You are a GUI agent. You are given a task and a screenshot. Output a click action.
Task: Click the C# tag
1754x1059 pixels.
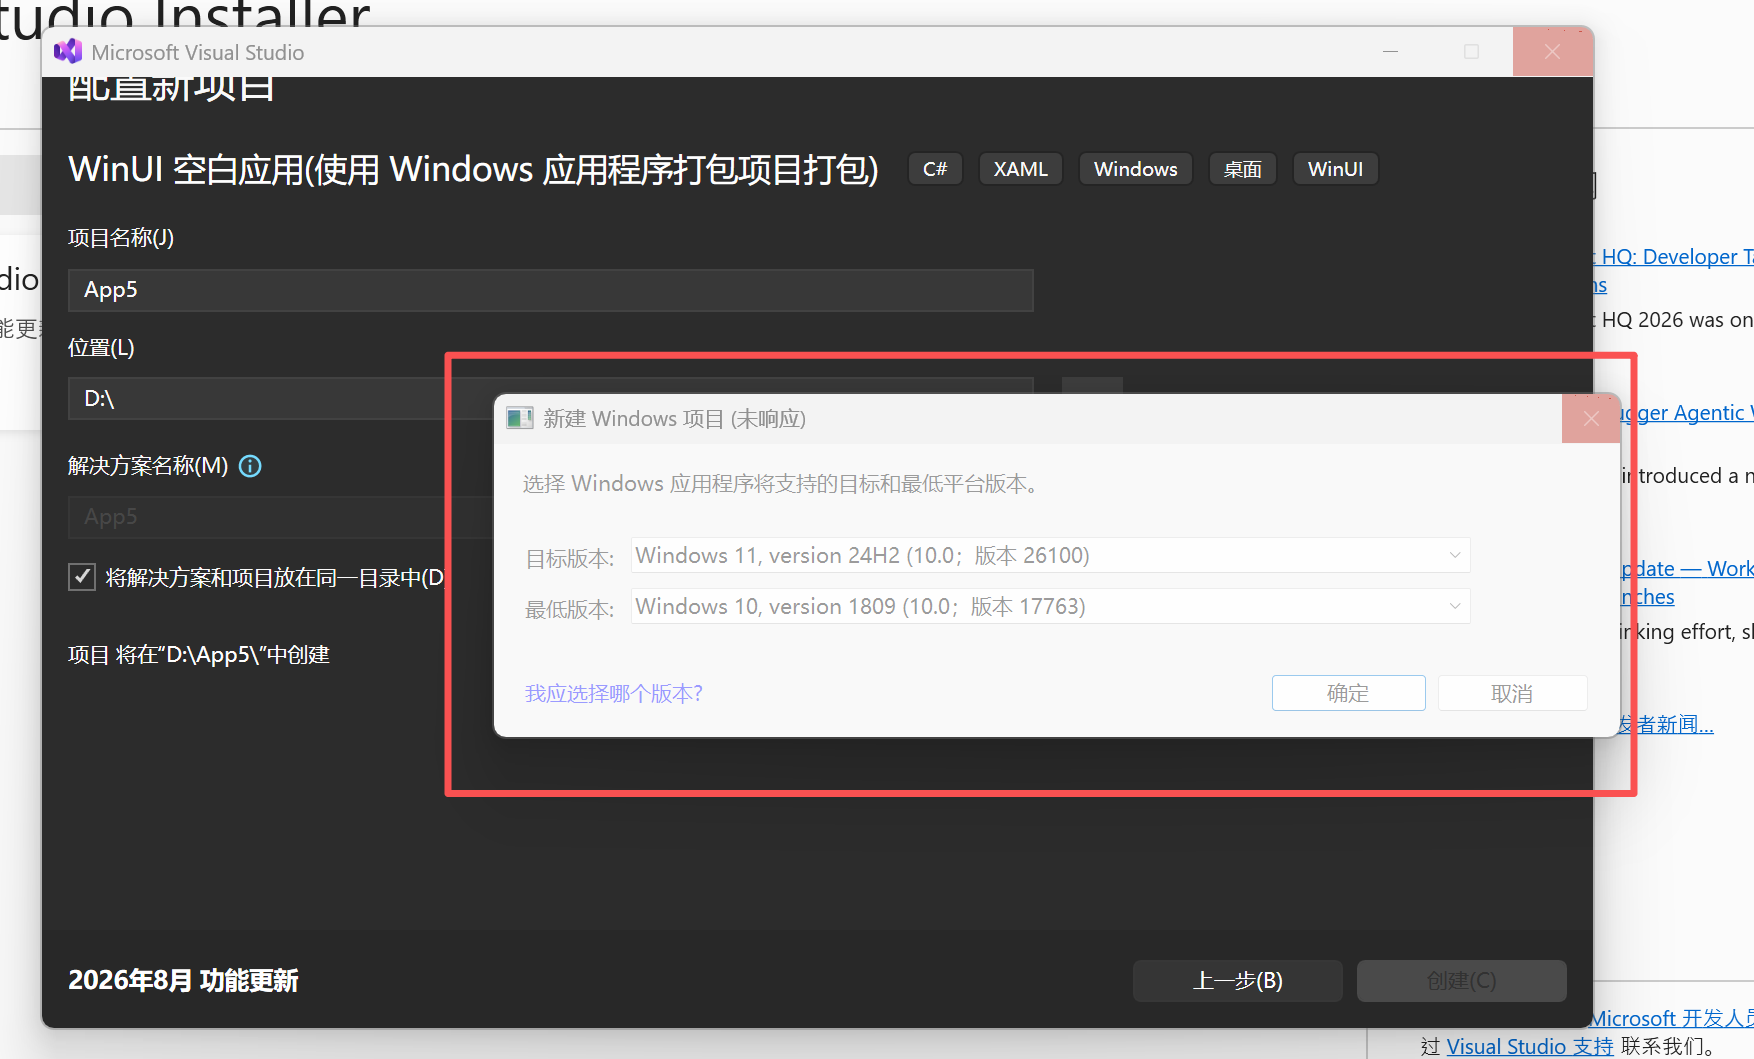click(935, 169)
